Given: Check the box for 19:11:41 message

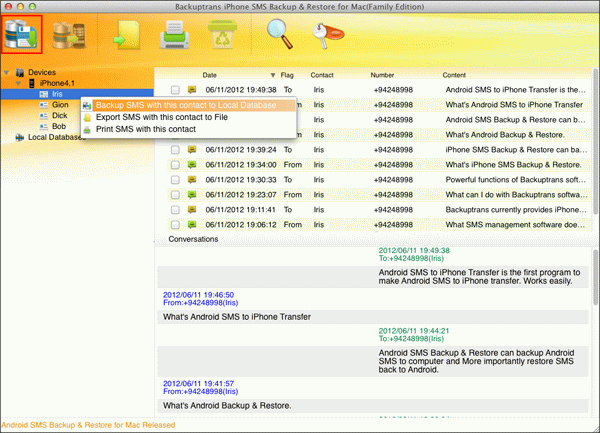Looking at the screenshot, I should pyautogui.click(x=175, y=210).
